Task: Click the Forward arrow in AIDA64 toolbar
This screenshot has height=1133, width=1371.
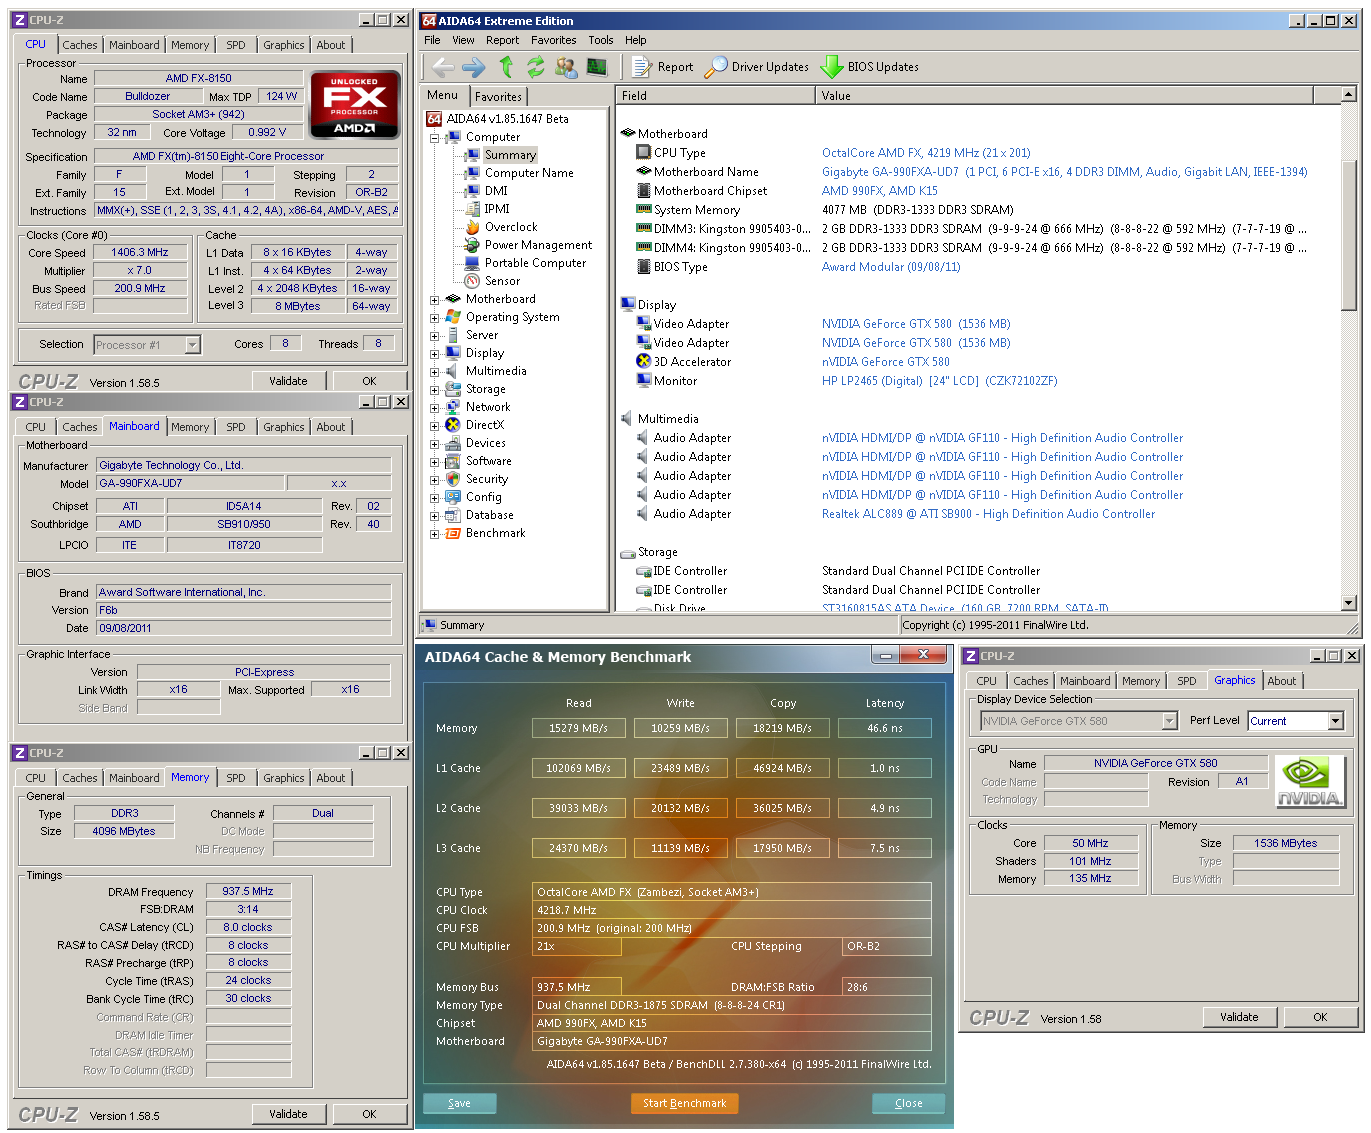Action: coord(474,67)
